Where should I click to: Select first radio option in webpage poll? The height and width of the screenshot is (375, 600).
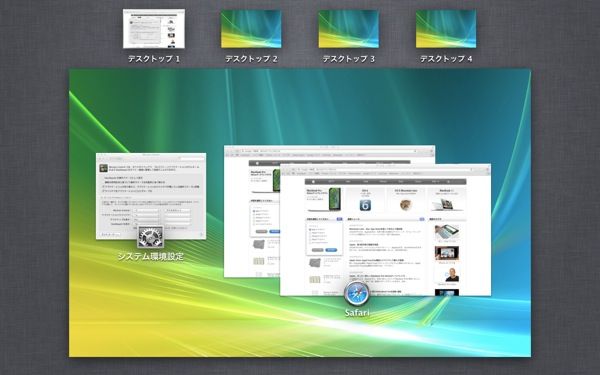[x=310, y=230]
